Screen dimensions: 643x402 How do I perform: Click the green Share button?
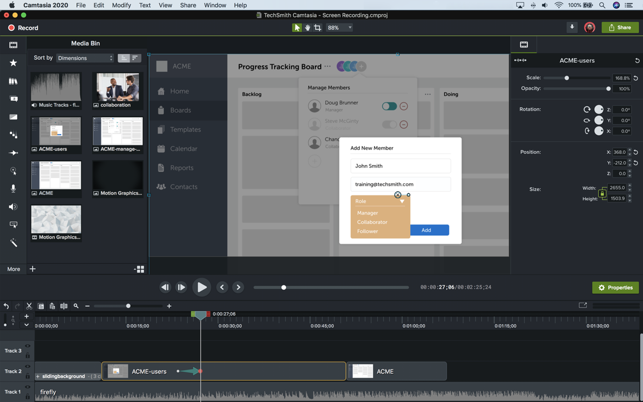(620, 27)
